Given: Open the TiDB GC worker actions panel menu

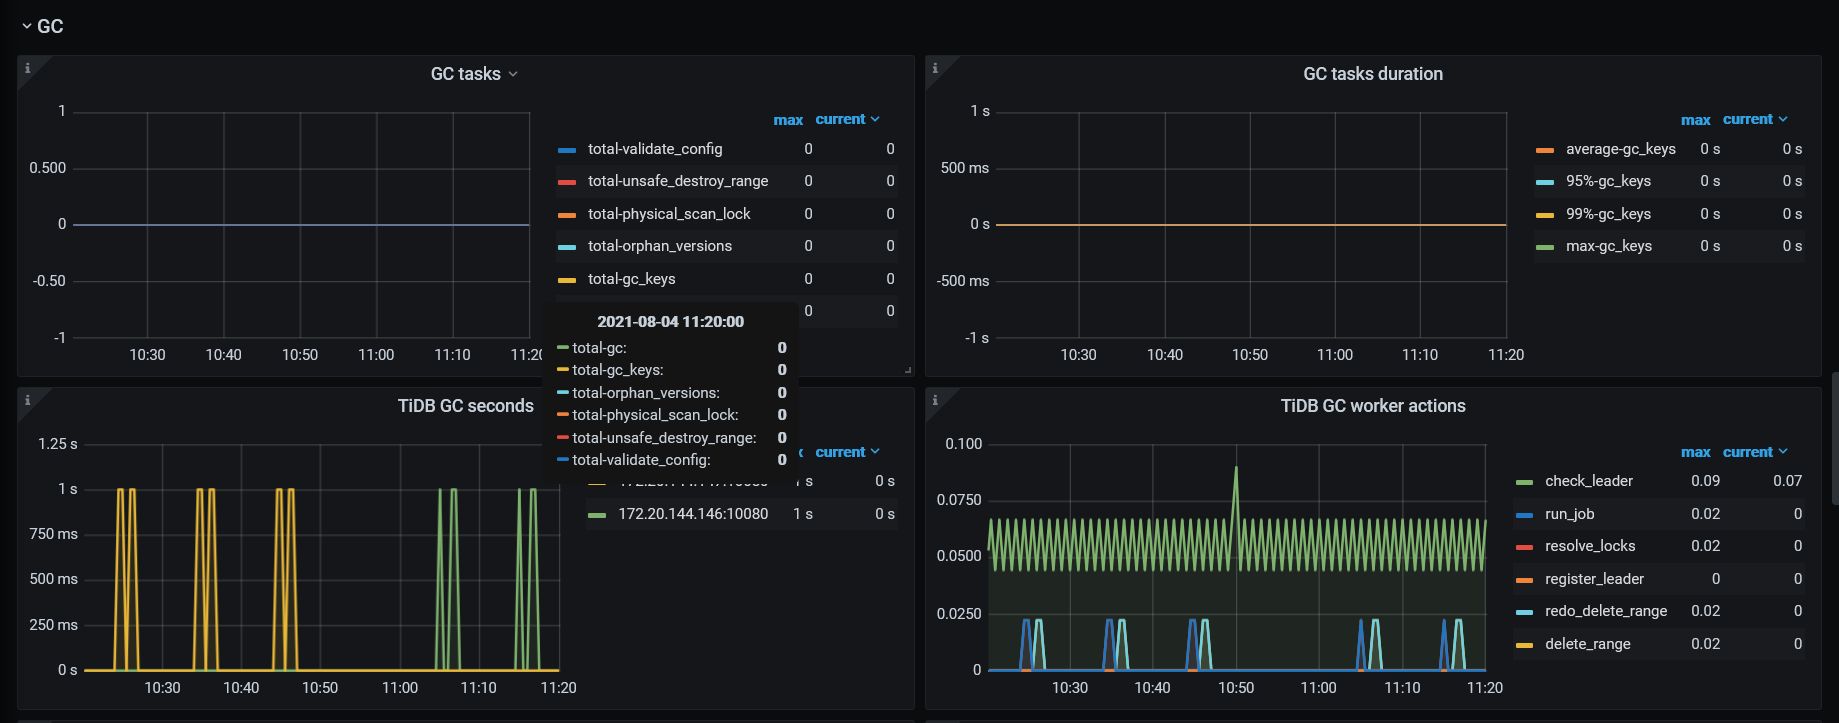Looking at the screenshot, I should coord(1372,406).
